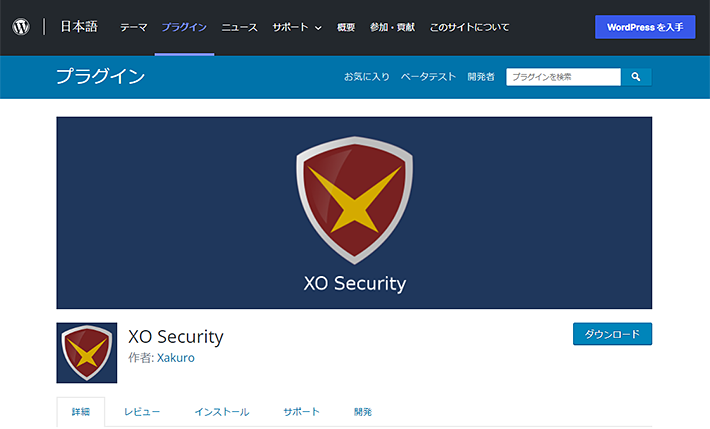Click the ダウンロード button

612,334
